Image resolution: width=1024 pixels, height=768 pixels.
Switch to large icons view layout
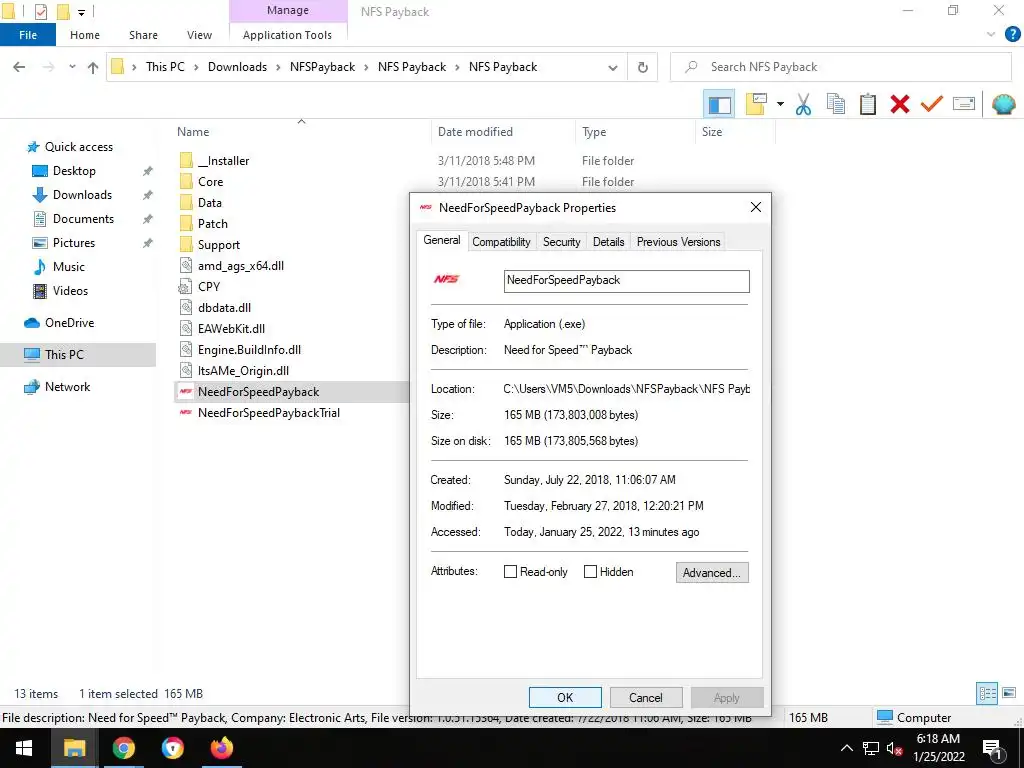click(x=1009, y=694)
